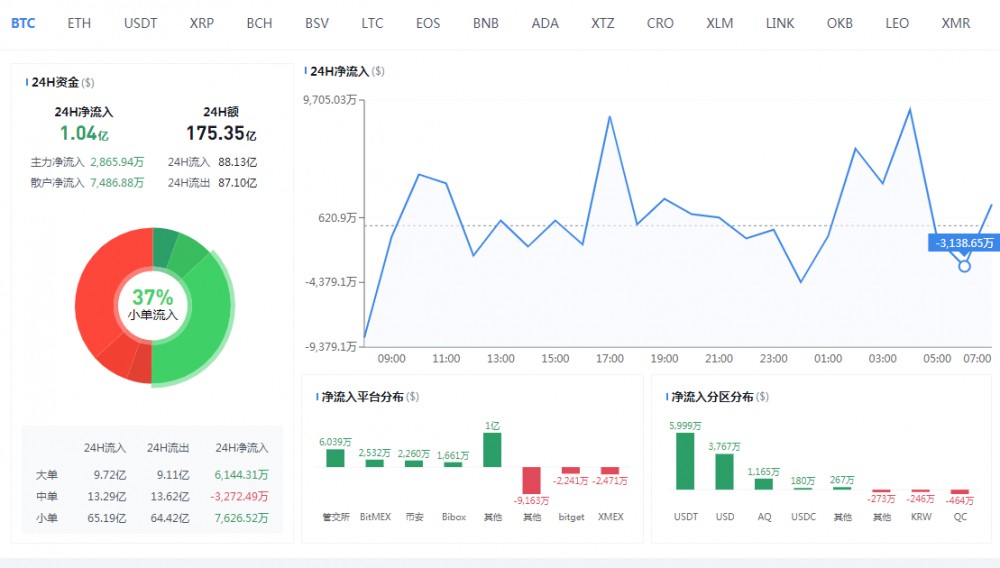Switch to the XRP tab
The height and width of the screenshot is (568, 1000).
click(x=202, y=23)
